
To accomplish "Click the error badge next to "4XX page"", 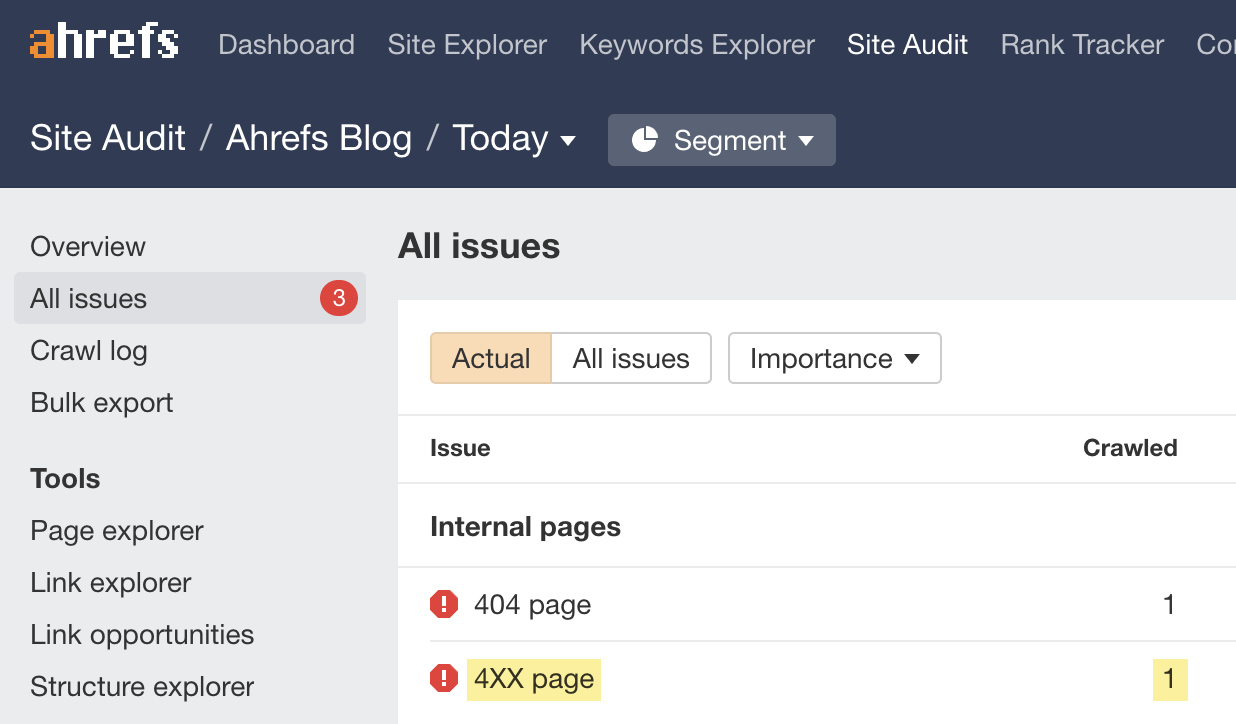I will coord(443,678).
